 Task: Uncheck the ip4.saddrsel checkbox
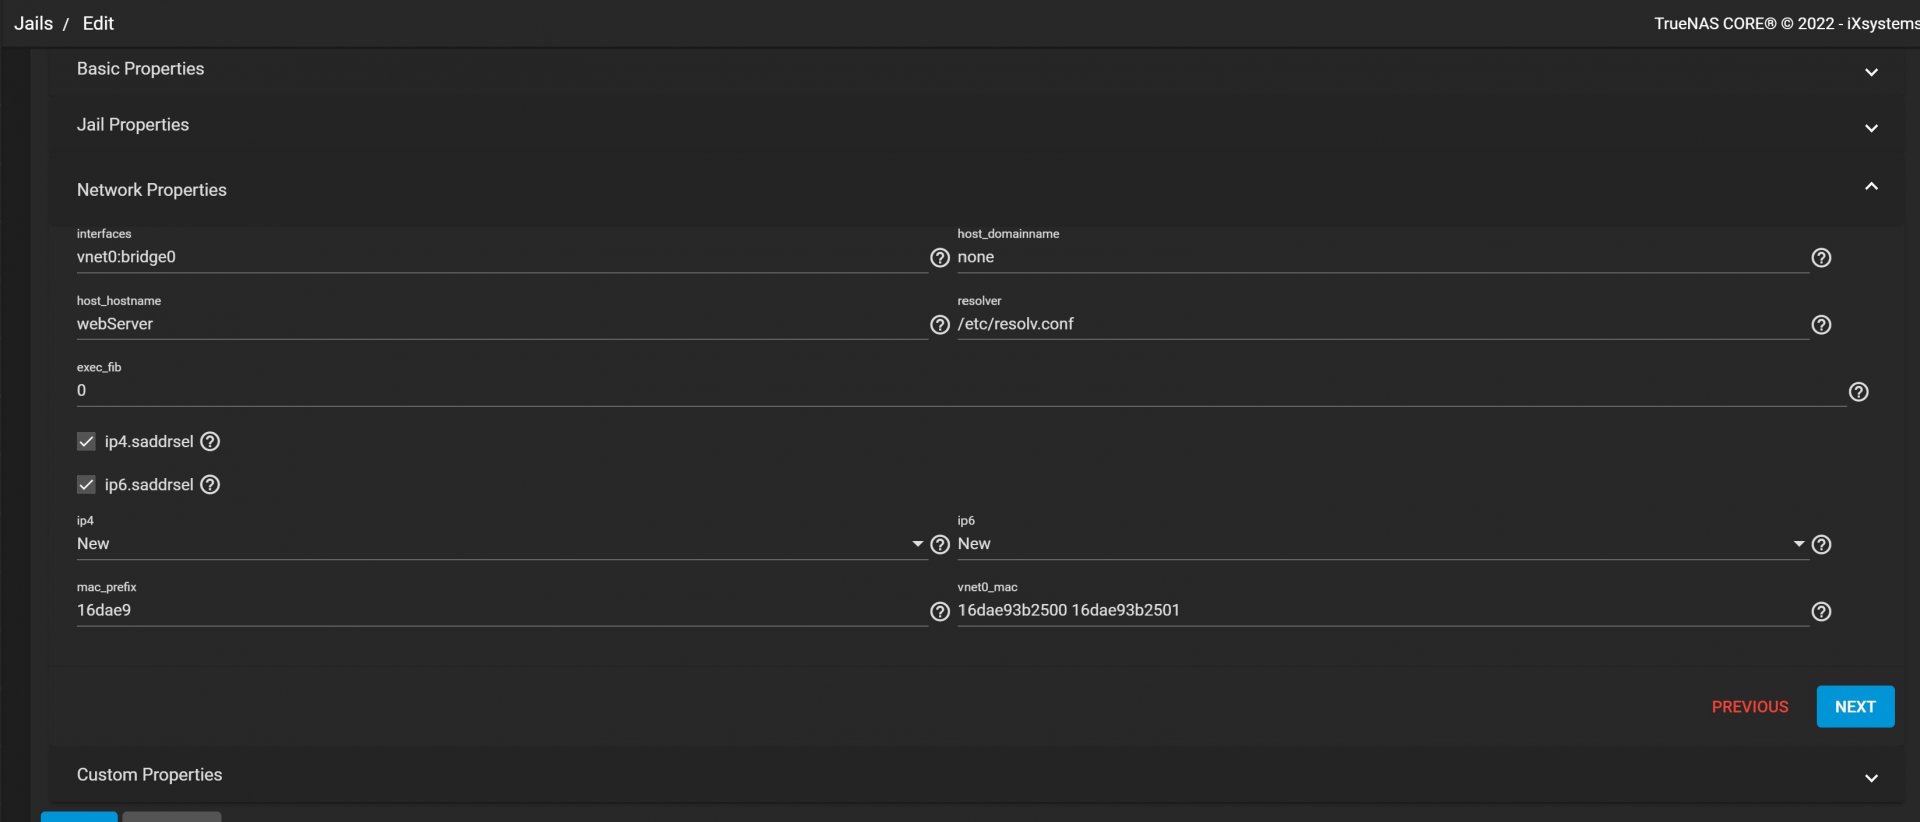point(86,441)
